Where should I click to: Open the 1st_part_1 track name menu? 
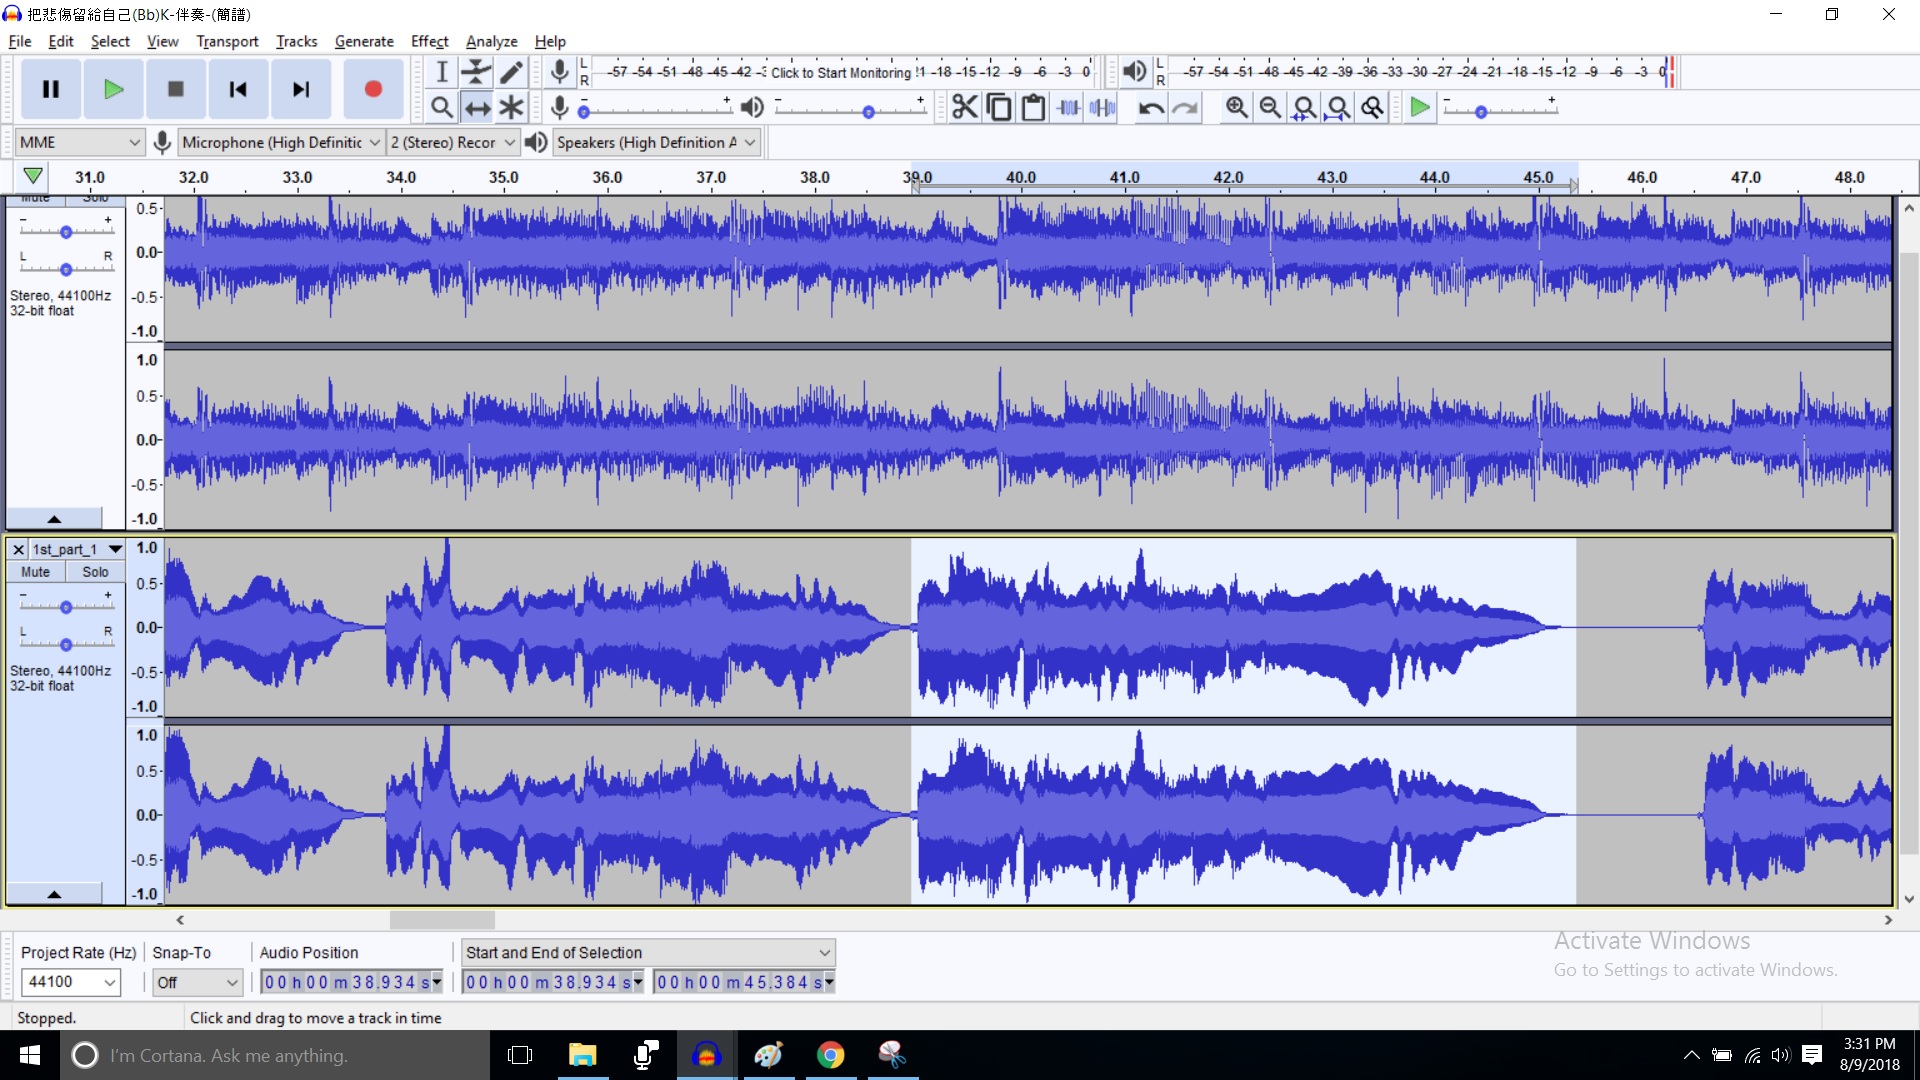77,549
